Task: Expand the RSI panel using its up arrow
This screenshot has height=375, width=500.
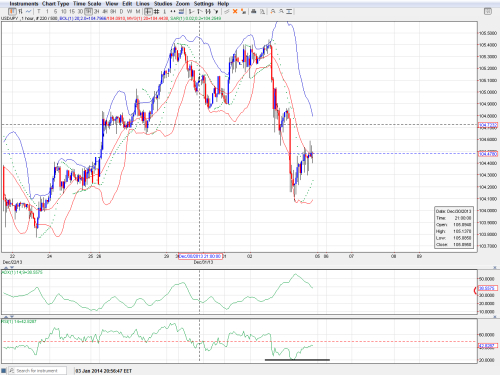Action: pyautogui.click(x=5, y=316)
